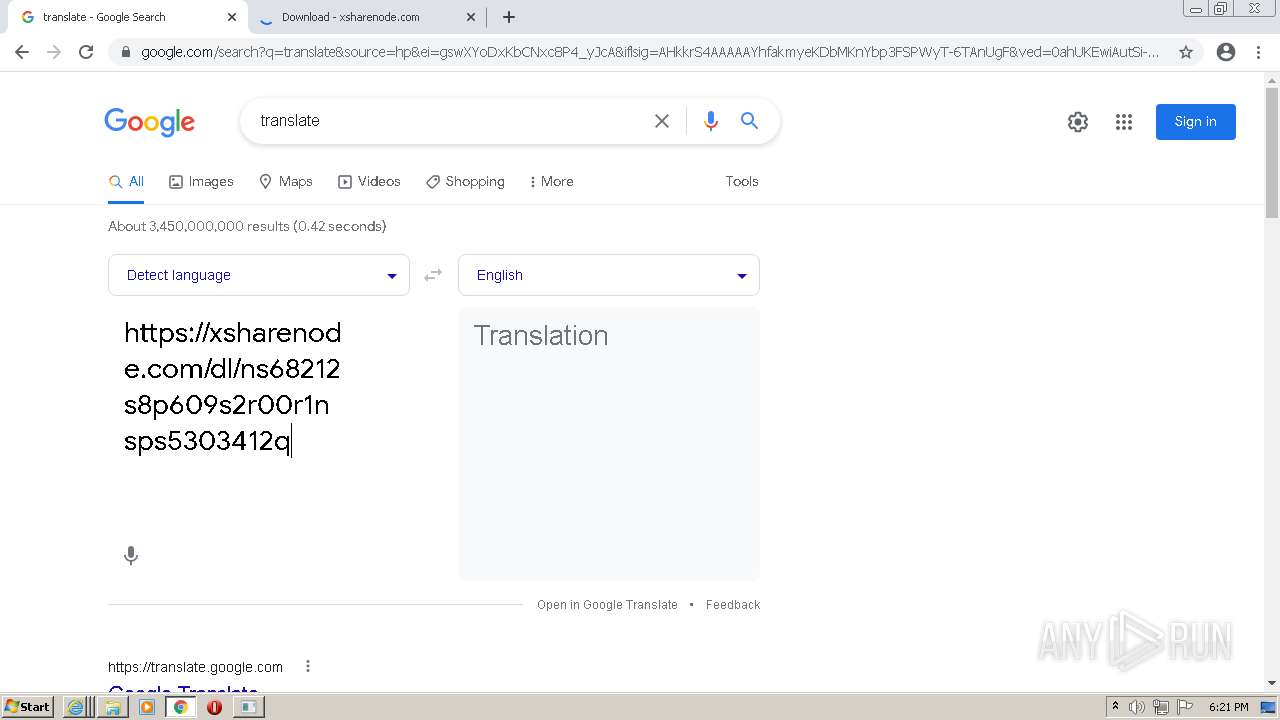Click the Feedback link
Viewport: 1280px width, 720px height.
pyautogui.click(x=733, y=605)
